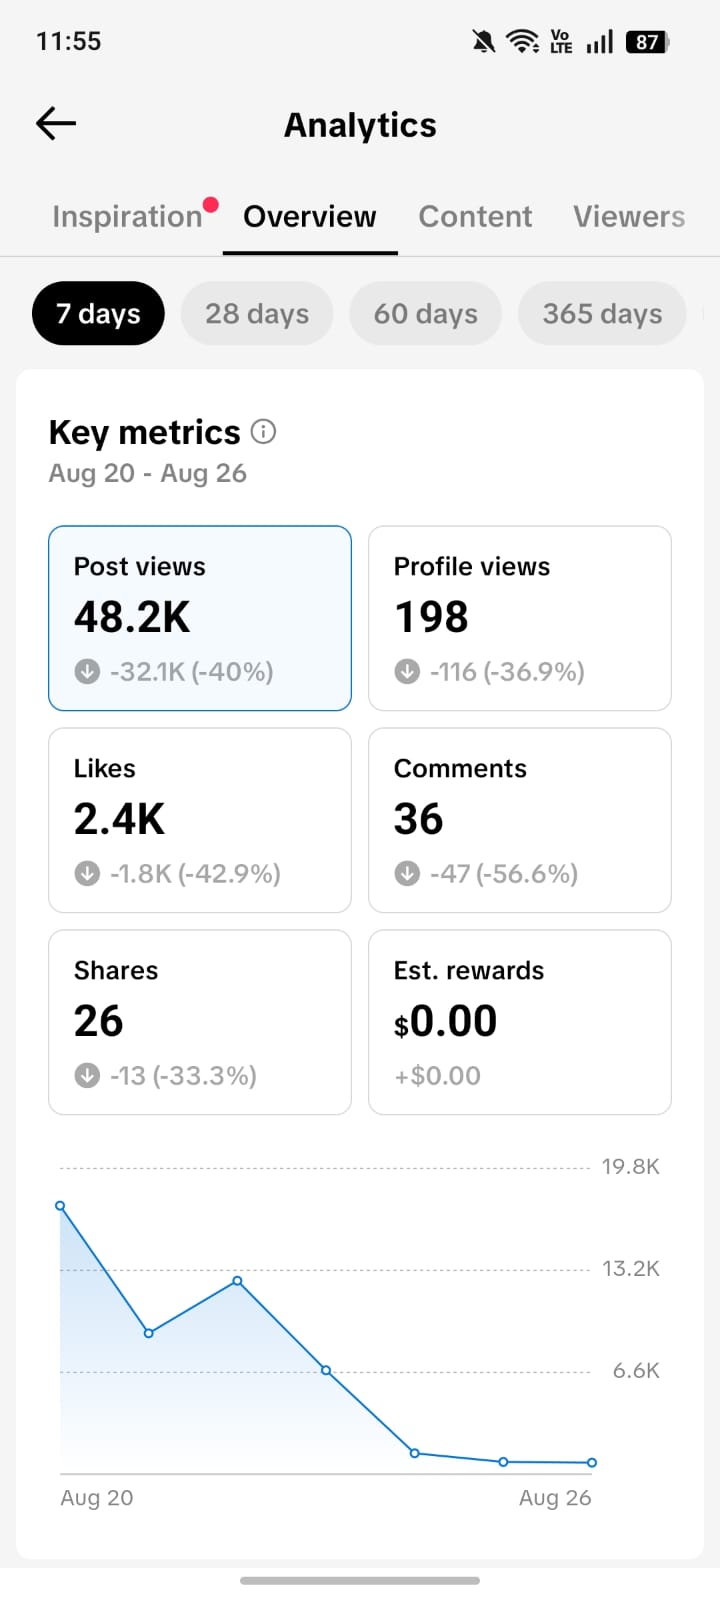The height and width of the screenshot is (1600, 720).
Task: Tap the battery level indicator
Action: tap(648, 41)
